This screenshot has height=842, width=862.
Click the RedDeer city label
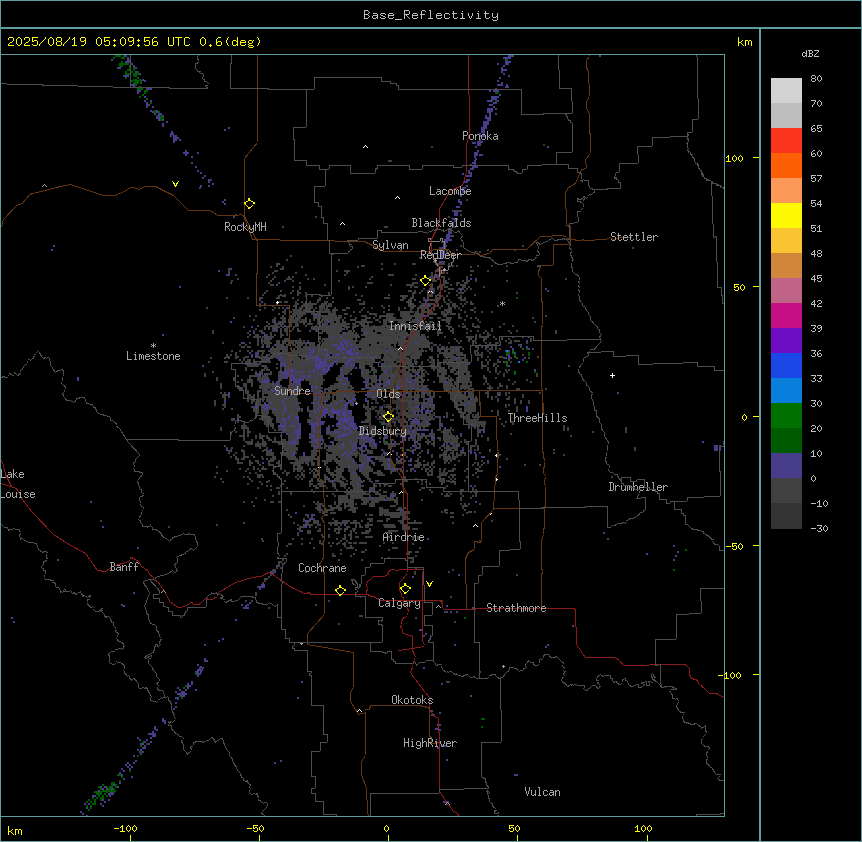point(440,255)
